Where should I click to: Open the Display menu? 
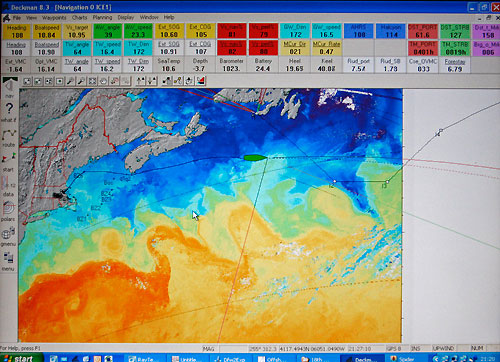pos(126,17)
